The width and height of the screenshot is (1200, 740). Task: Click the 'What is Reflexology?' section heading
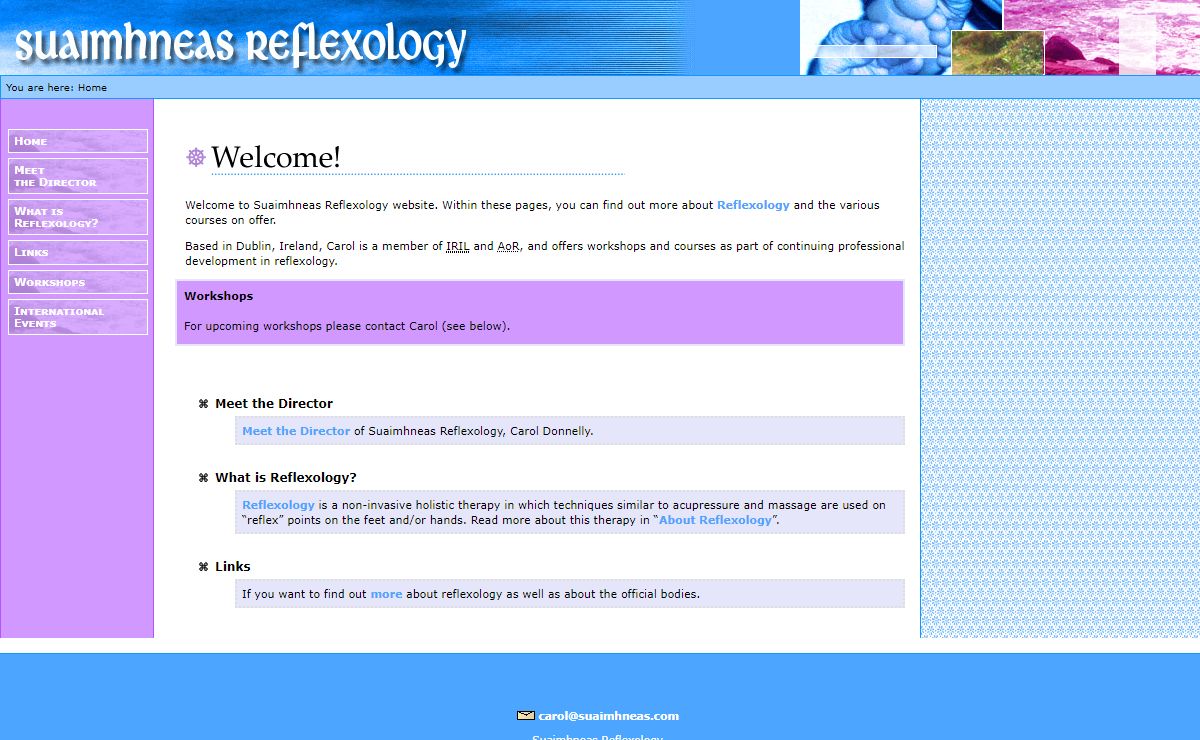(286, 478)
